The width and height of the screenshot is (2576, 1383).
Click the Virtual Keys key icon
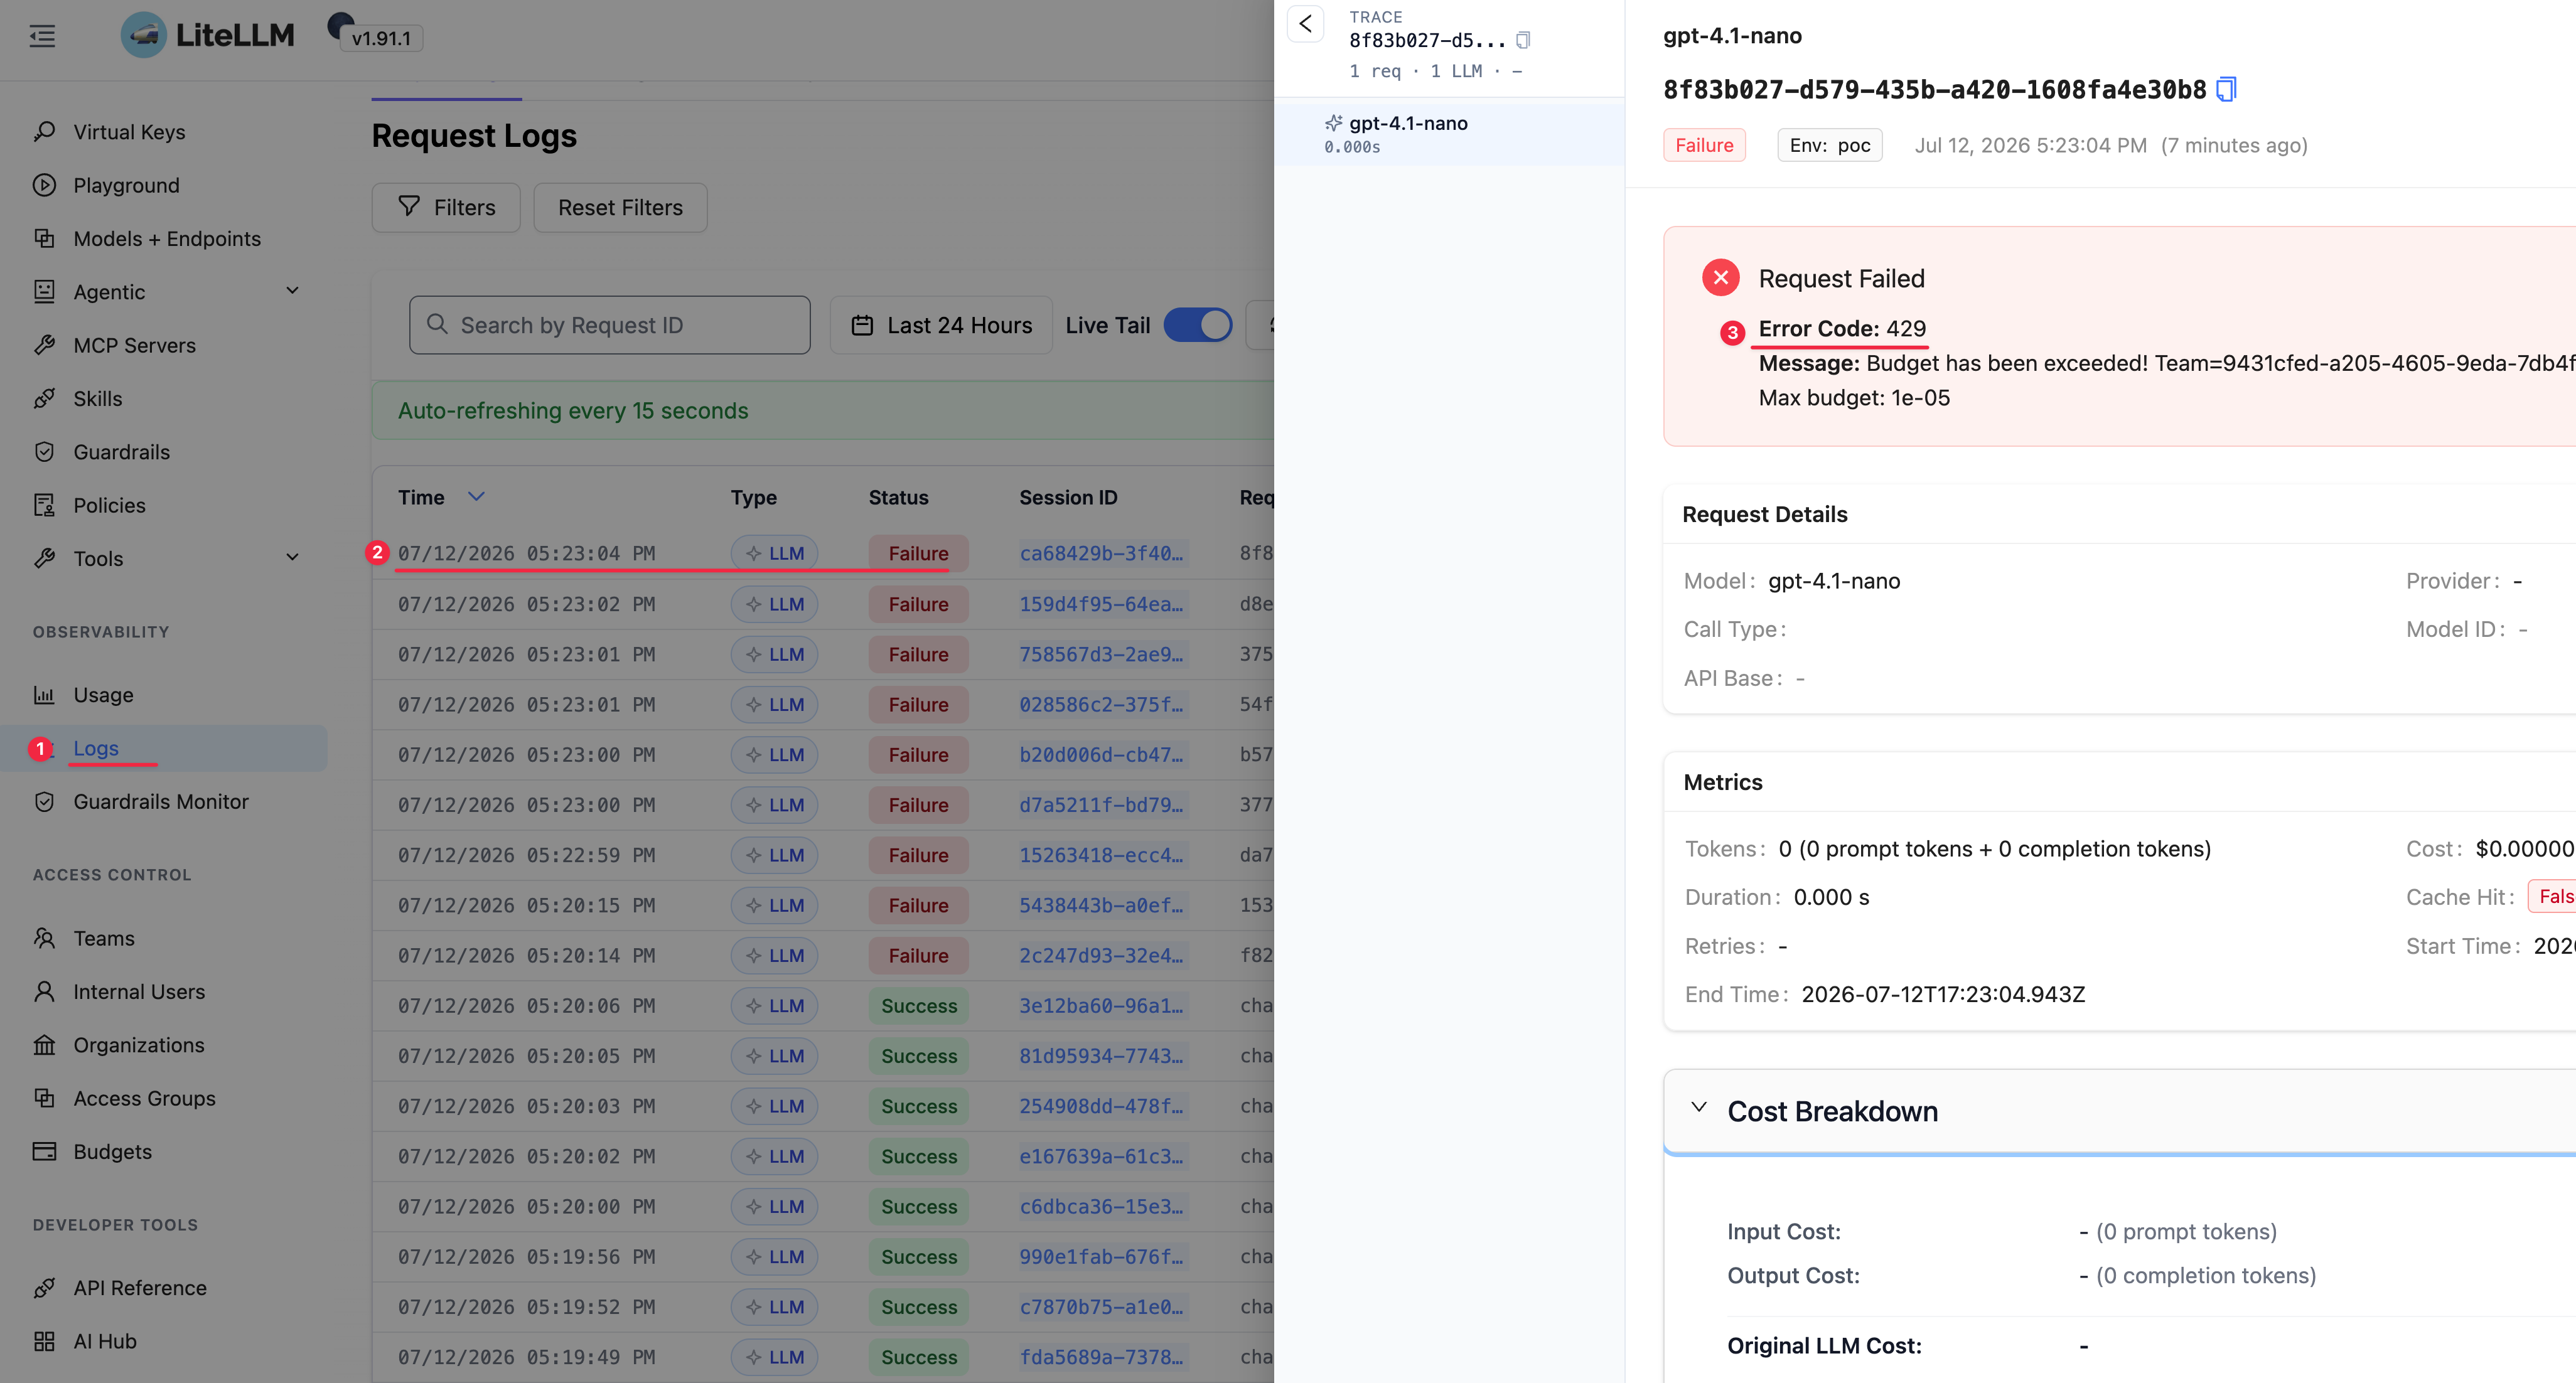[x=44, y=131]
